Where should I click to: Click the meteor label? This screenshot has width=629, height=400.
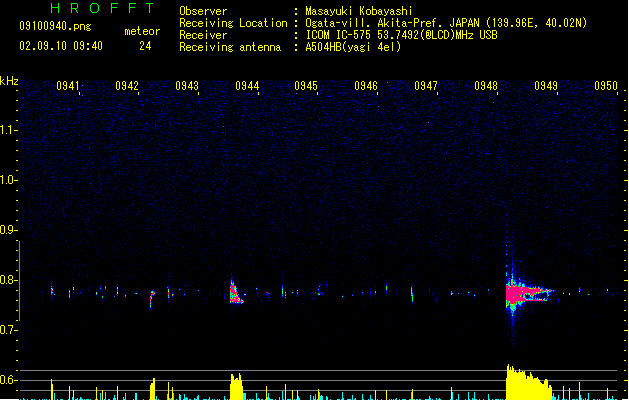click(x=142, y=31)
